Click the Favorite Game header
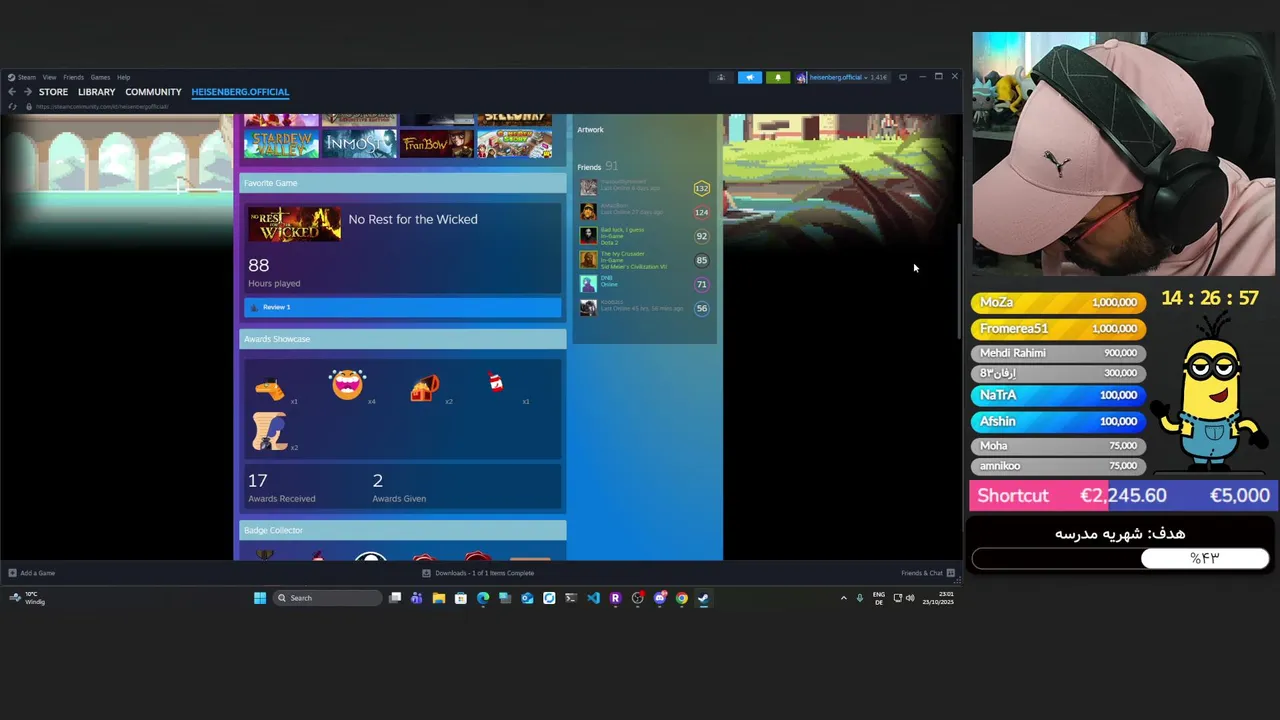This screenshot has width=1280, height=720. coord(403,183)
